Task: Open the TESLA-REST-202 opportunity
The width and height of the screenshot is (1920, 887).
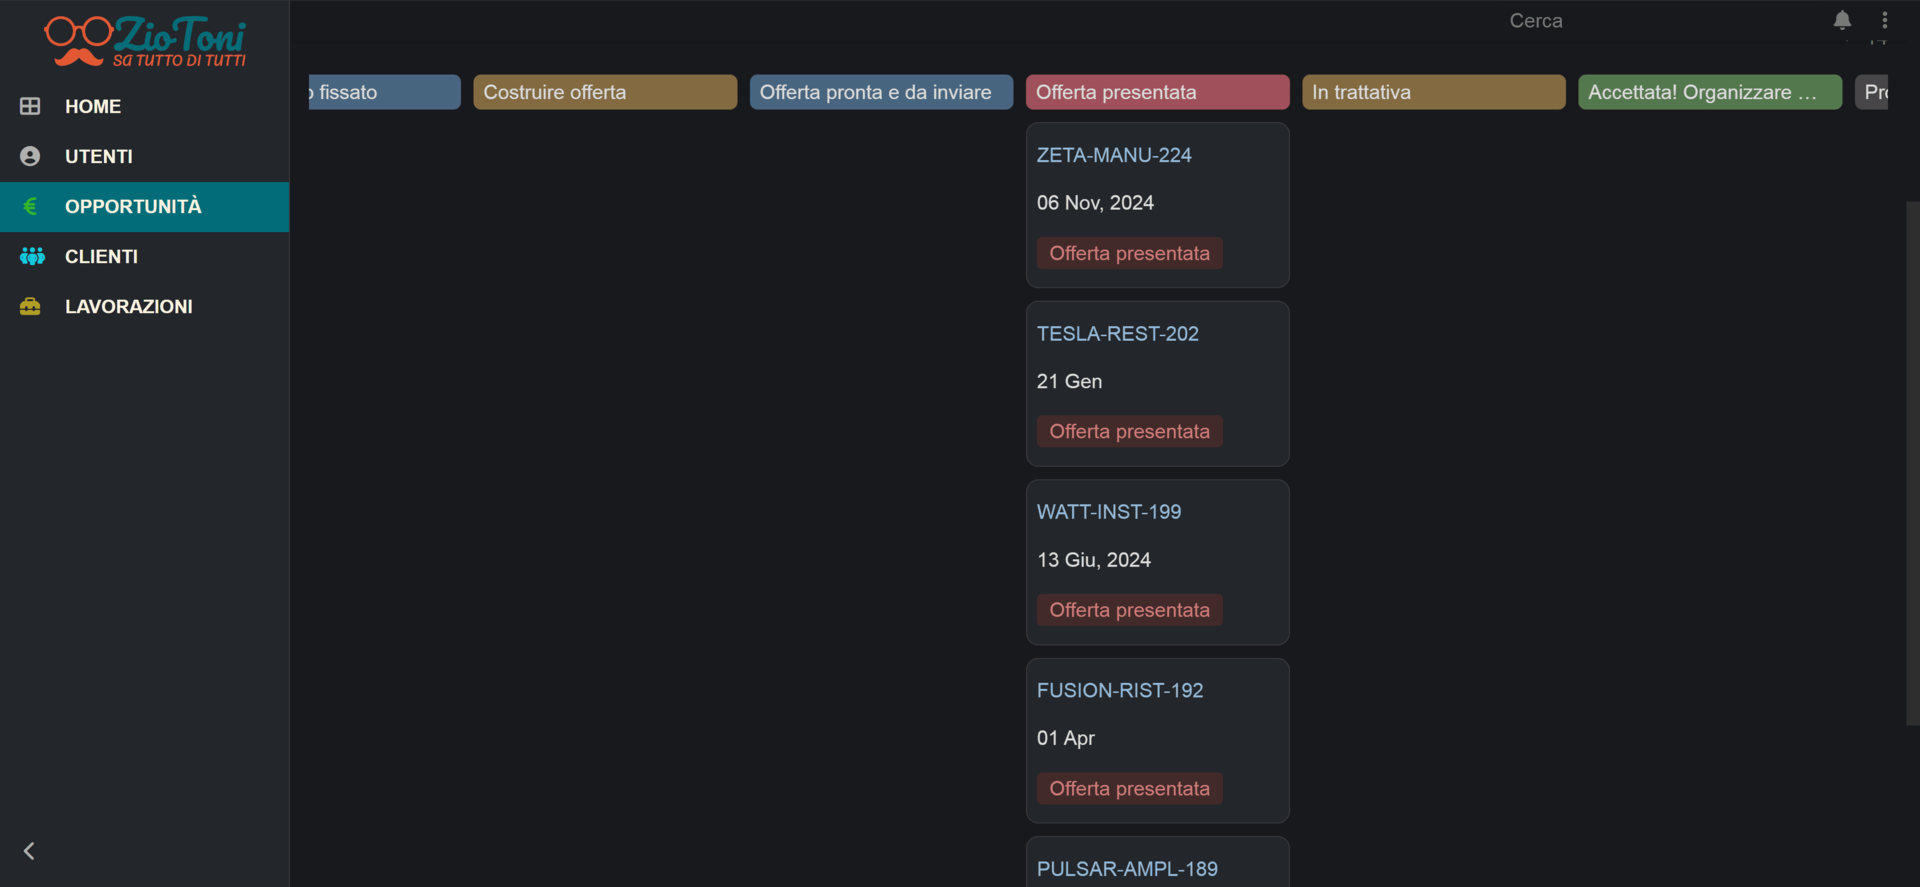Action: [1117, 334]
